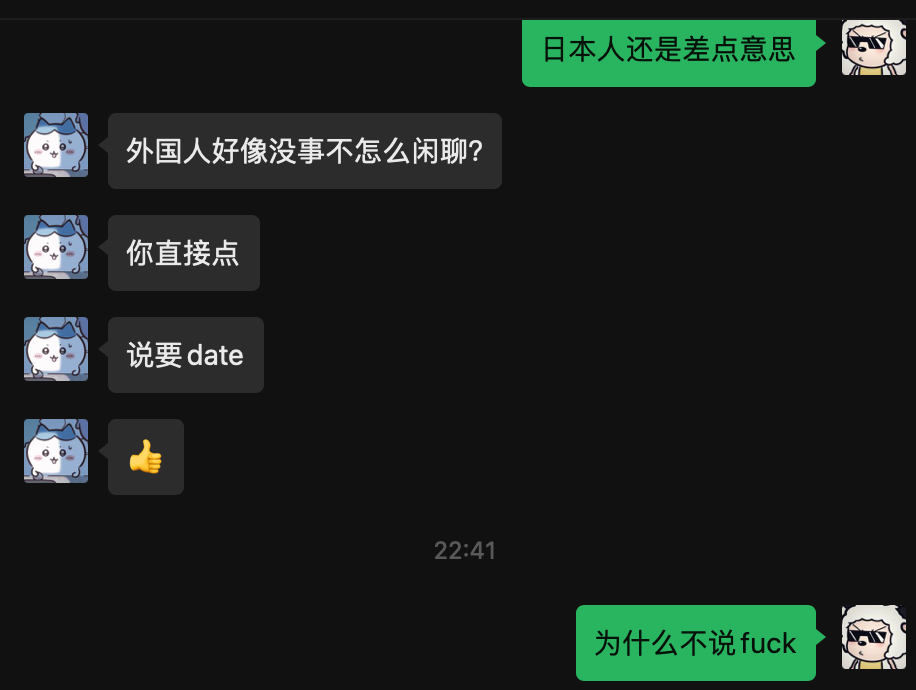Click the cat avatar next to thumbs-up message
The image size is (916, 690).
pyautogui.click(x=56, y=450)
